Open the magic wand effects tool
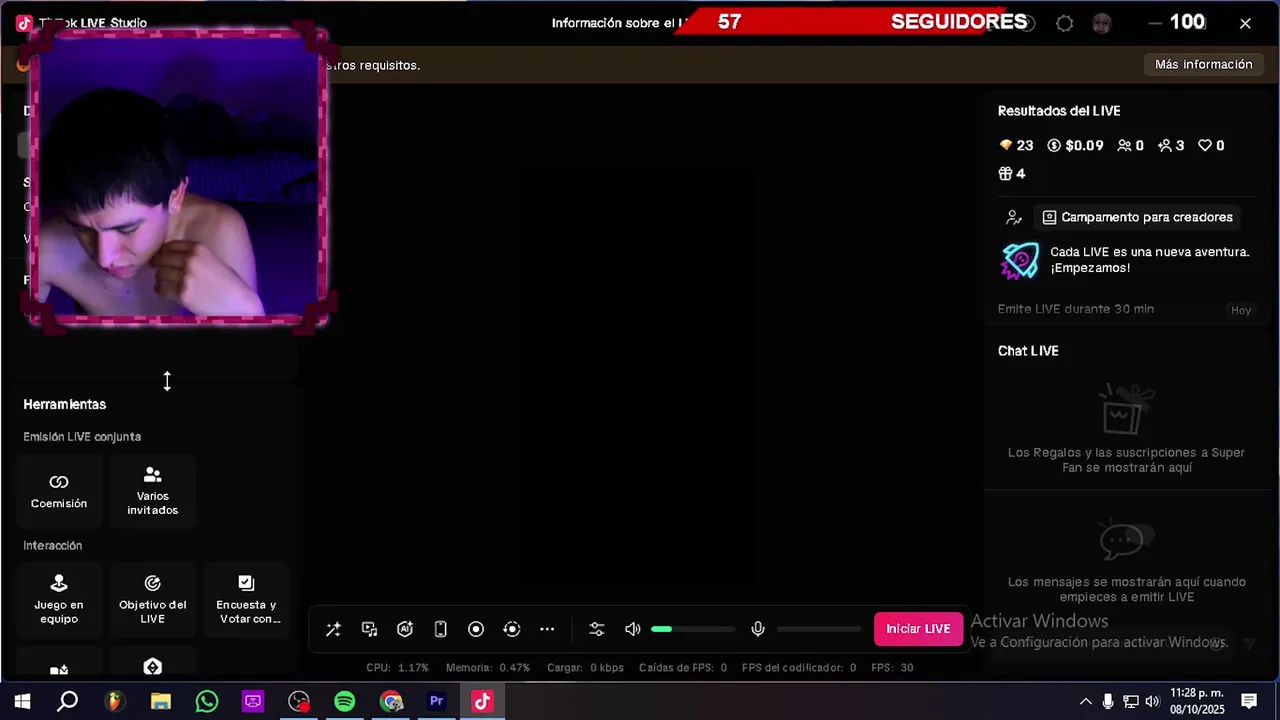The height and width of the screenshot is (720, 1280). 333,629
